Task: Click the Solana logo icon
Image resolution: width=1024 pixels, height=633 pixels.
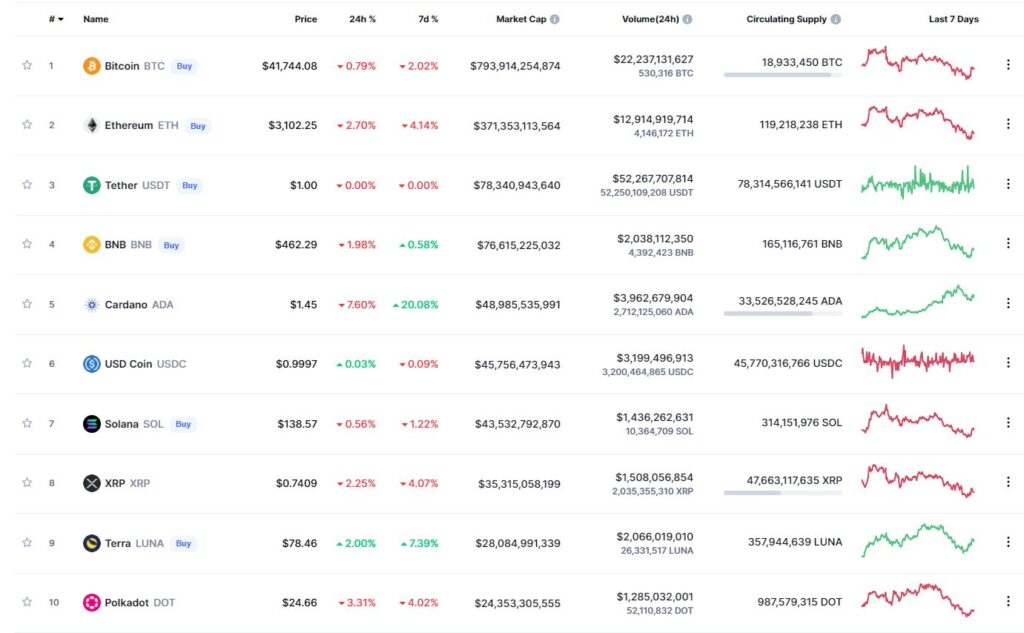Action: point(91,424)
